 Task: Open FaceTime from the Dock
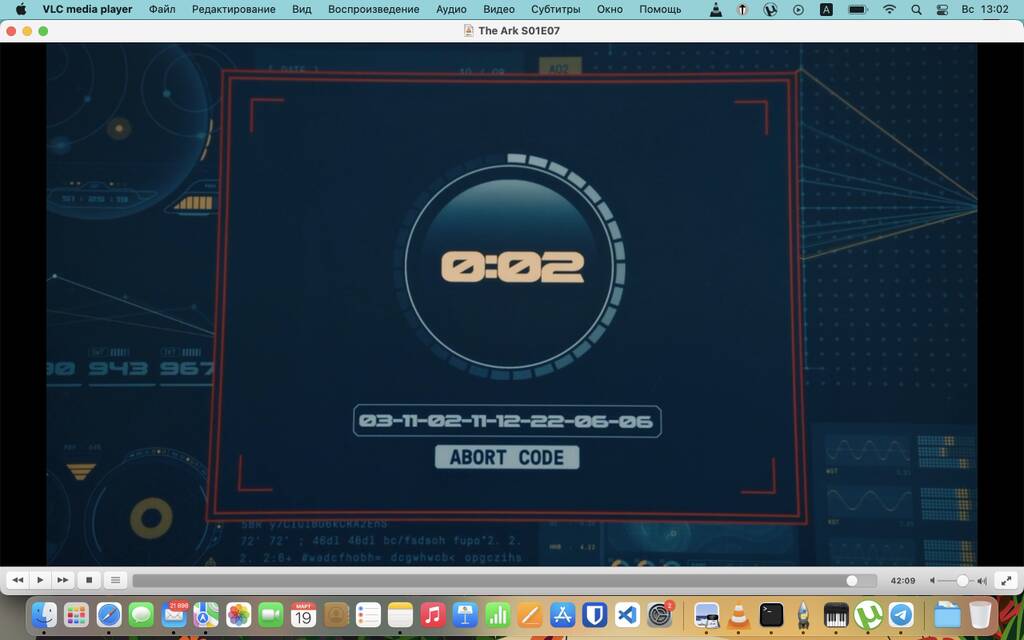pos(270,615)
